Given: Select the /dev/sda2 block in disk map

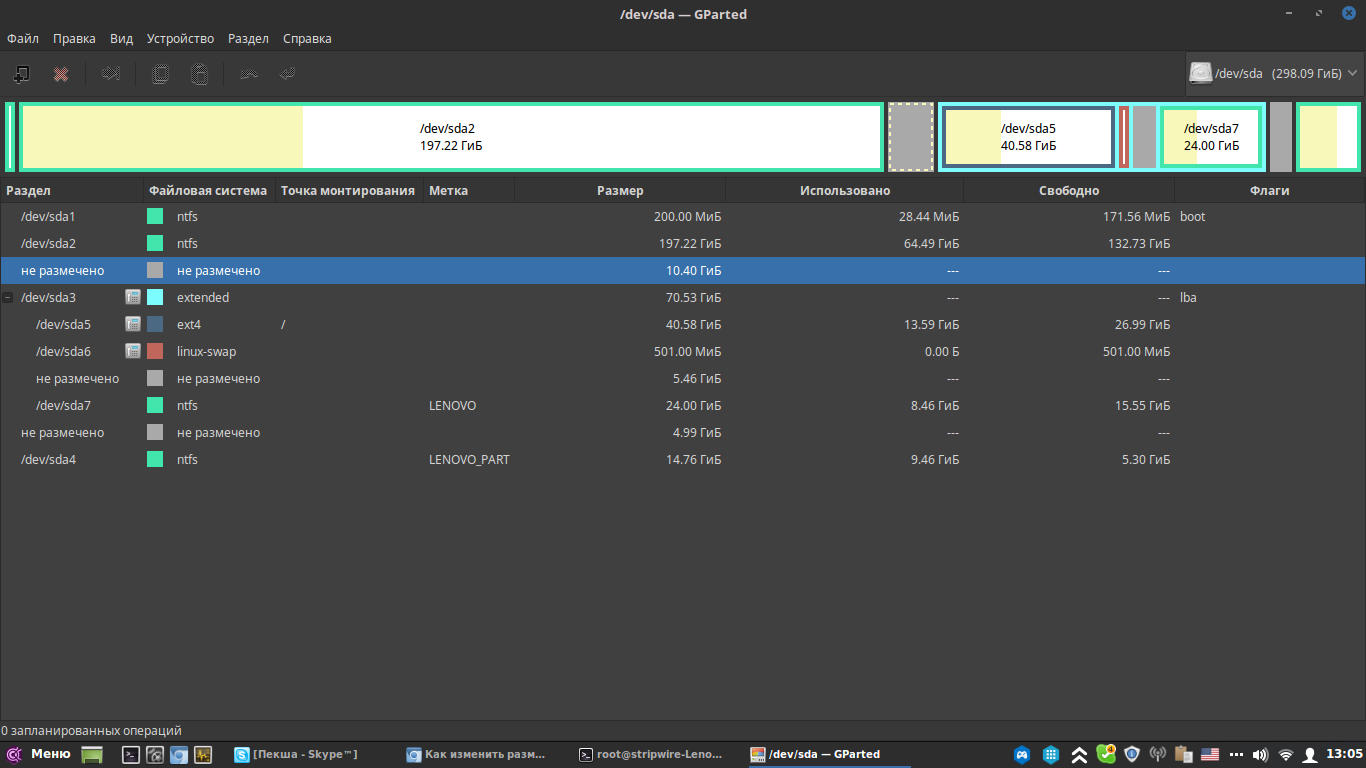Looking at the screenshot, I should pyautogui.click(x=450, y=137).
